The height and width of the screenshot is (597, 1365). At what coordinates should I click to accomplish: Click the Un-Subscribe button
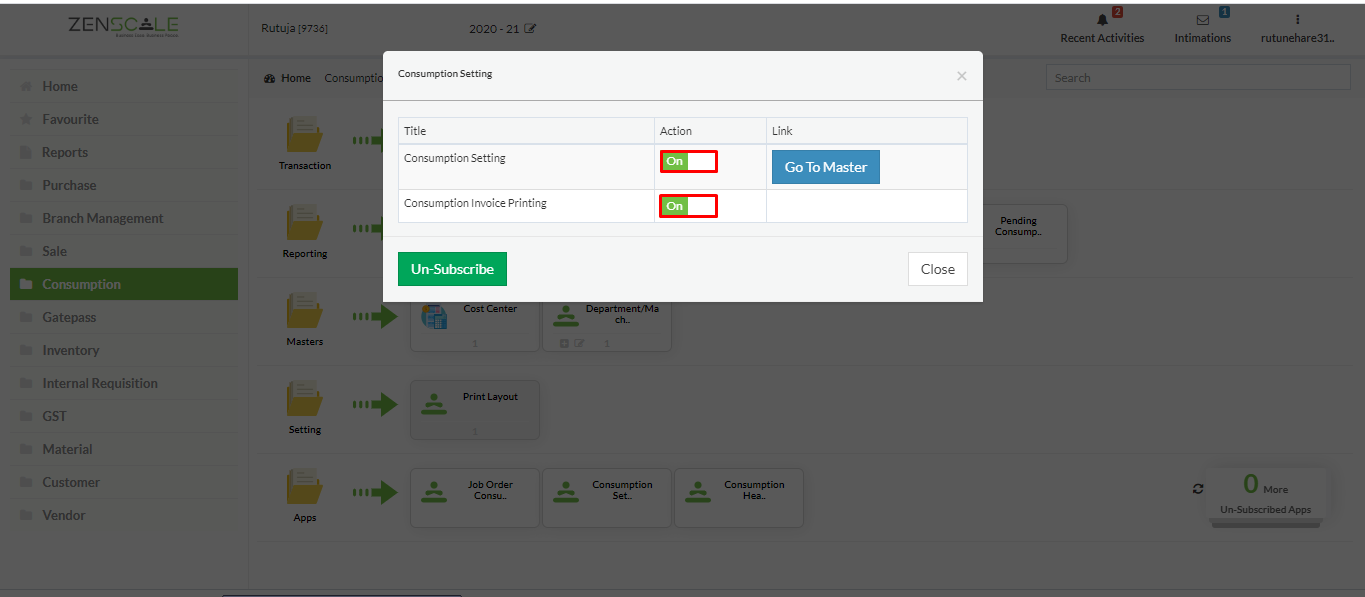point(452,269)
